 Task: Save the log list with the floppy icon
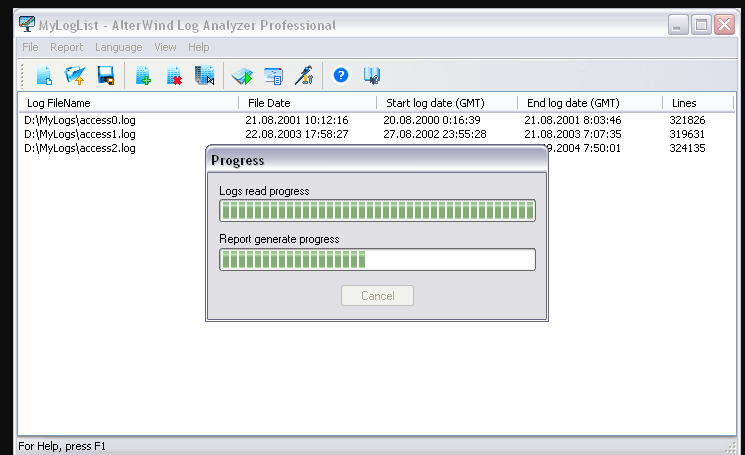[x=106, y=76]
